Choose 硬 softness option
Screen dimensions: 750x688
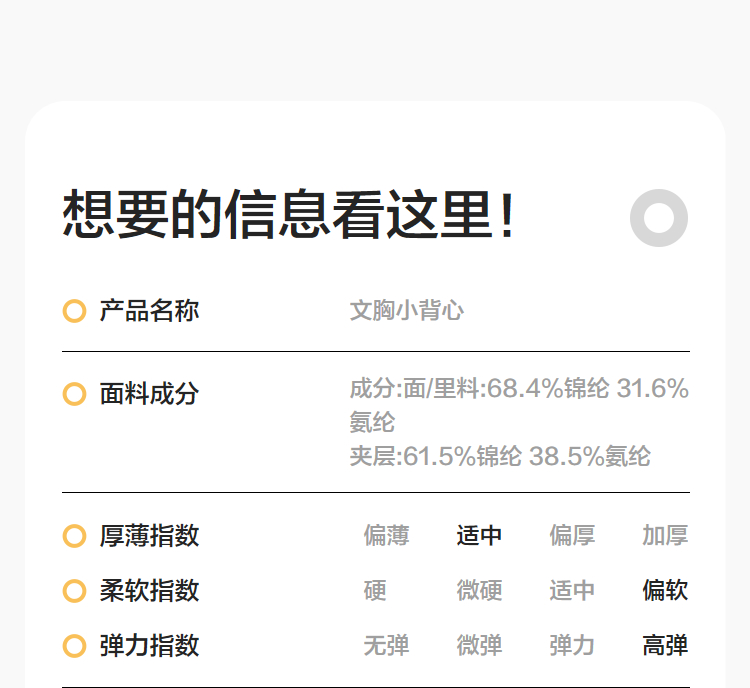pyautogui.click(x=375, y=591)
